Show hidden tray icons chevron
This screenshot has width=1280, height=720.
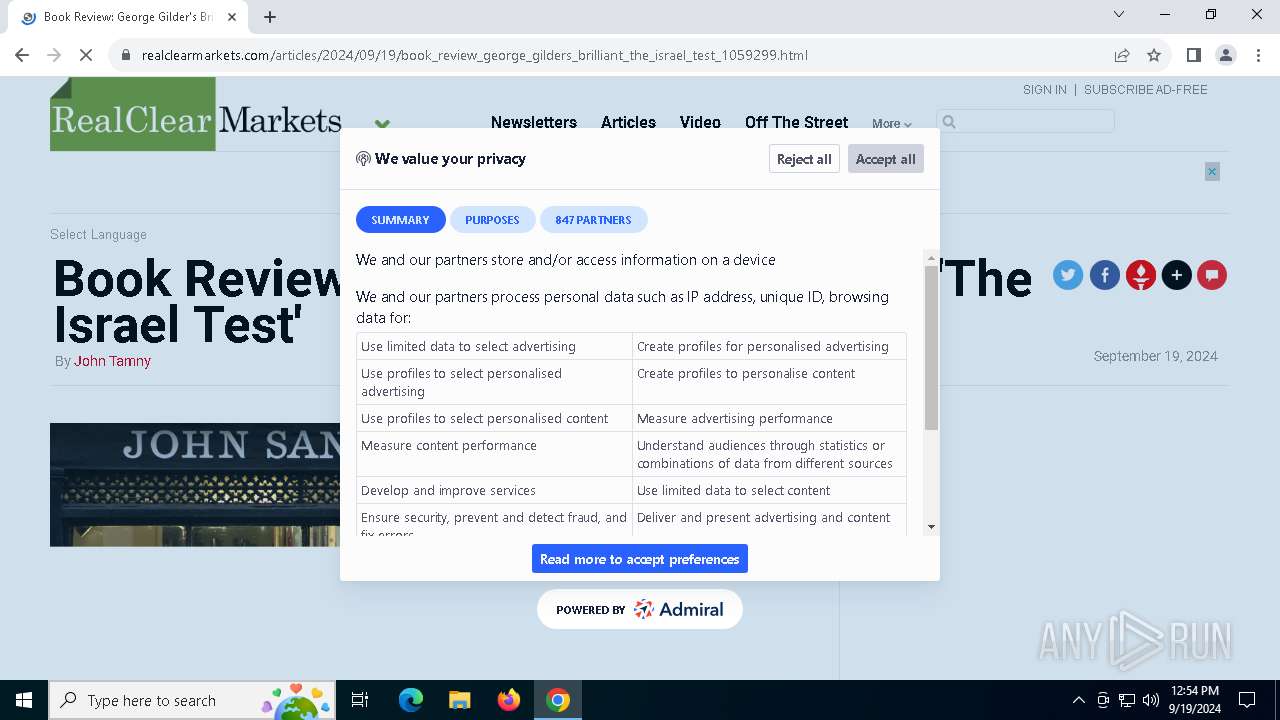click(1078, 700)
